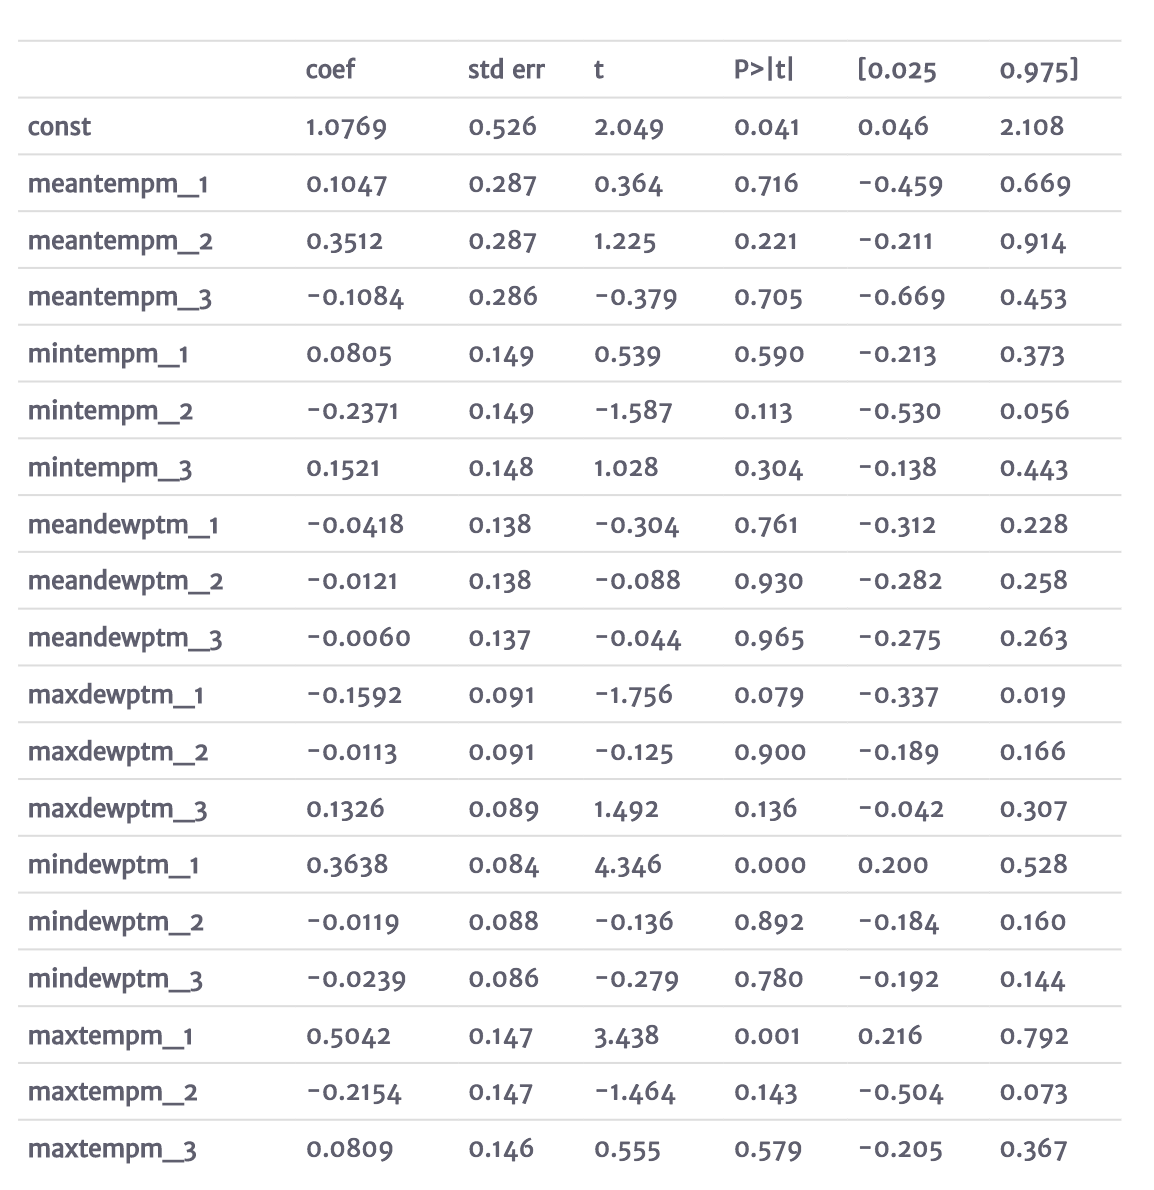Select the maxtempm_3 upper bound 0.367

click(1033, 1150)
